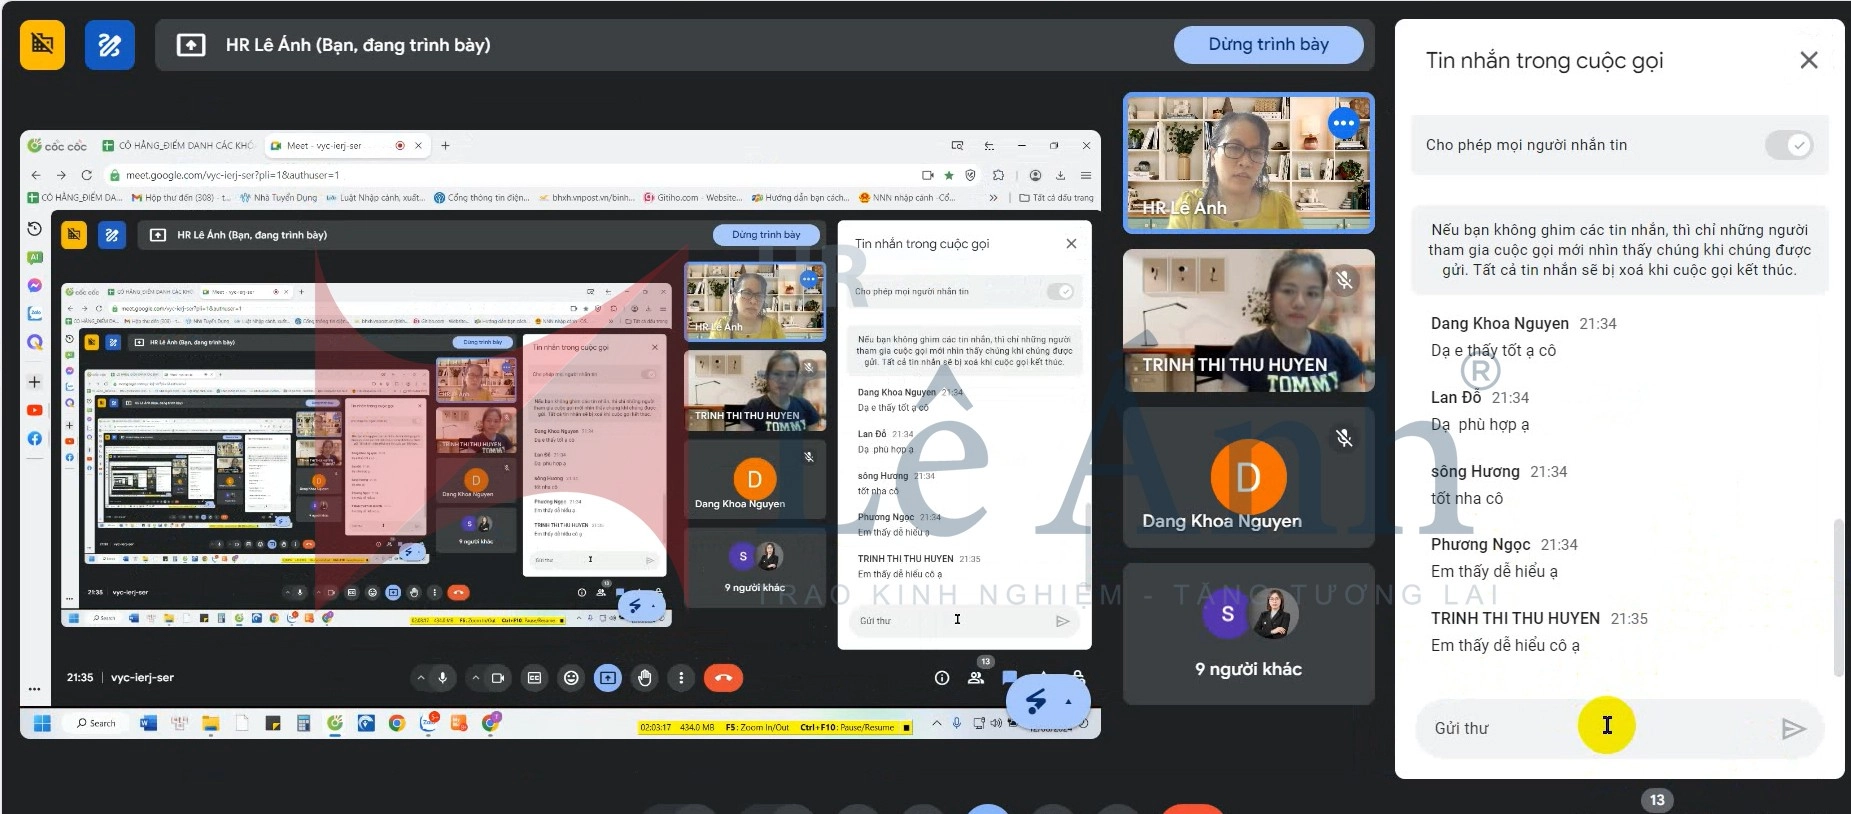Open the history icon in Cốc Cốc sidebar
Viewport: 1851px width, 814px height.
point(35,229)
